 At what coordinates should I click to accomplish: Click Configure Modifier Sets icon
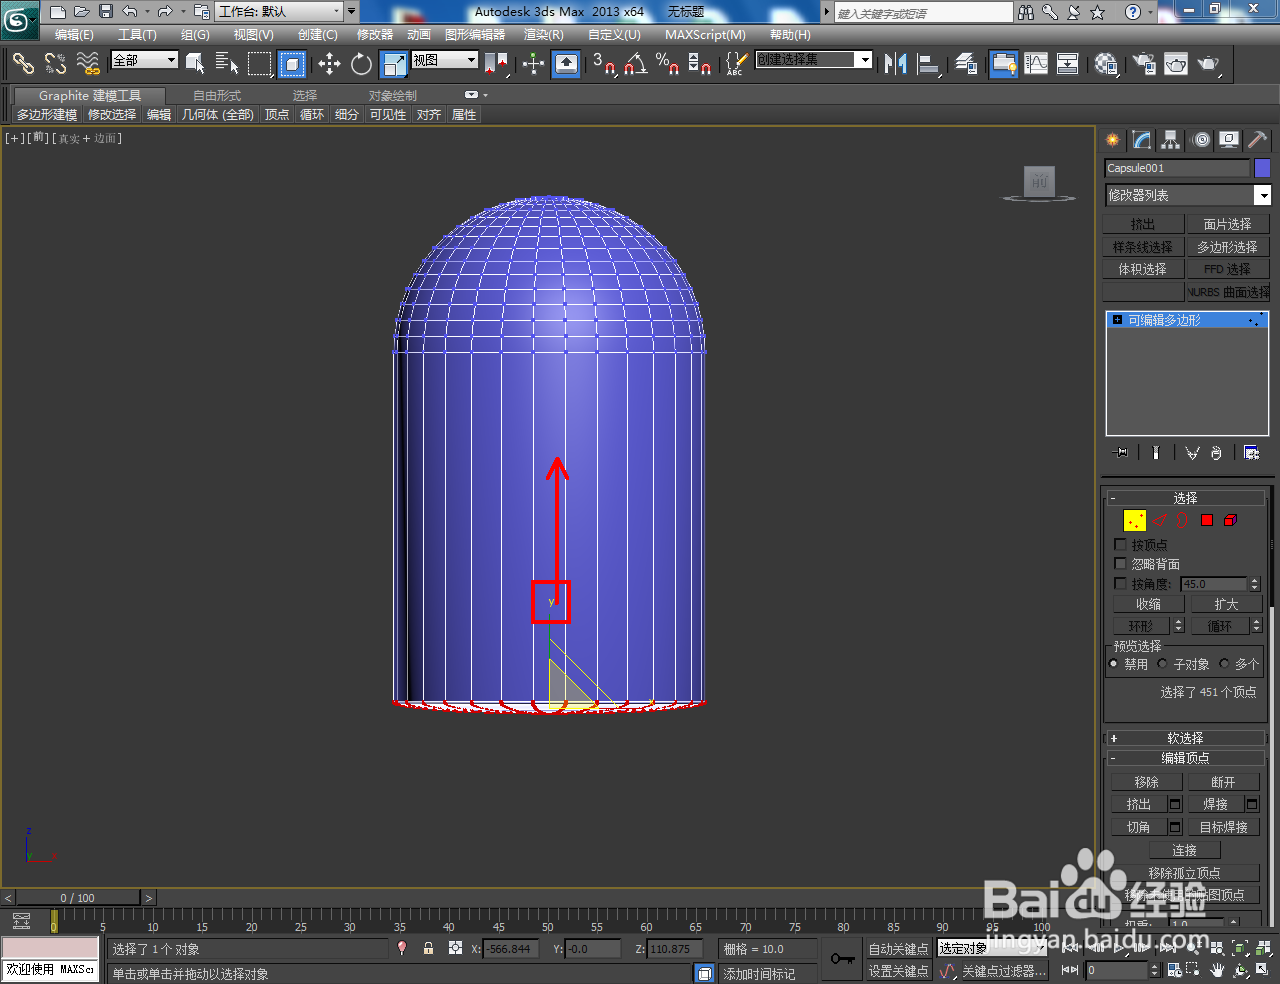(x=1251, y=453)
